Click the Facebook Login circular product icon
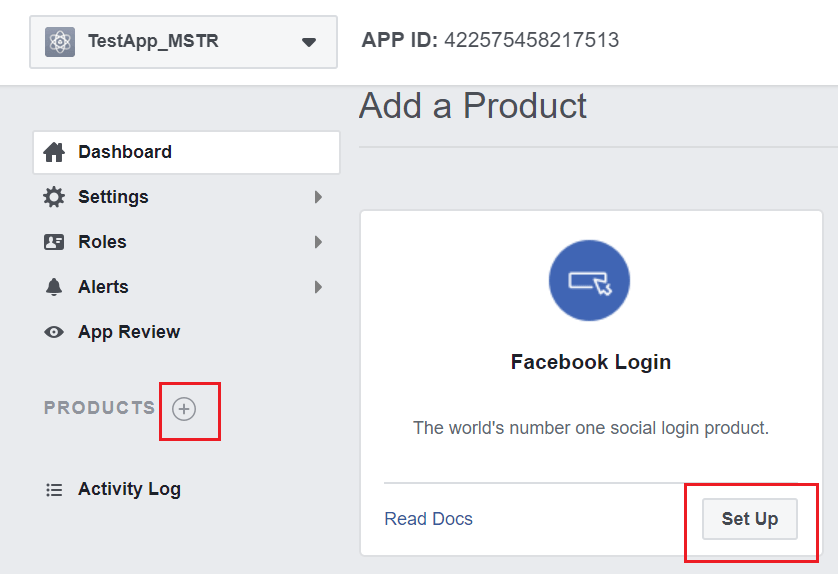Image resolution: width=838 pixels, height=574 pixels. (x=589, y=281)
